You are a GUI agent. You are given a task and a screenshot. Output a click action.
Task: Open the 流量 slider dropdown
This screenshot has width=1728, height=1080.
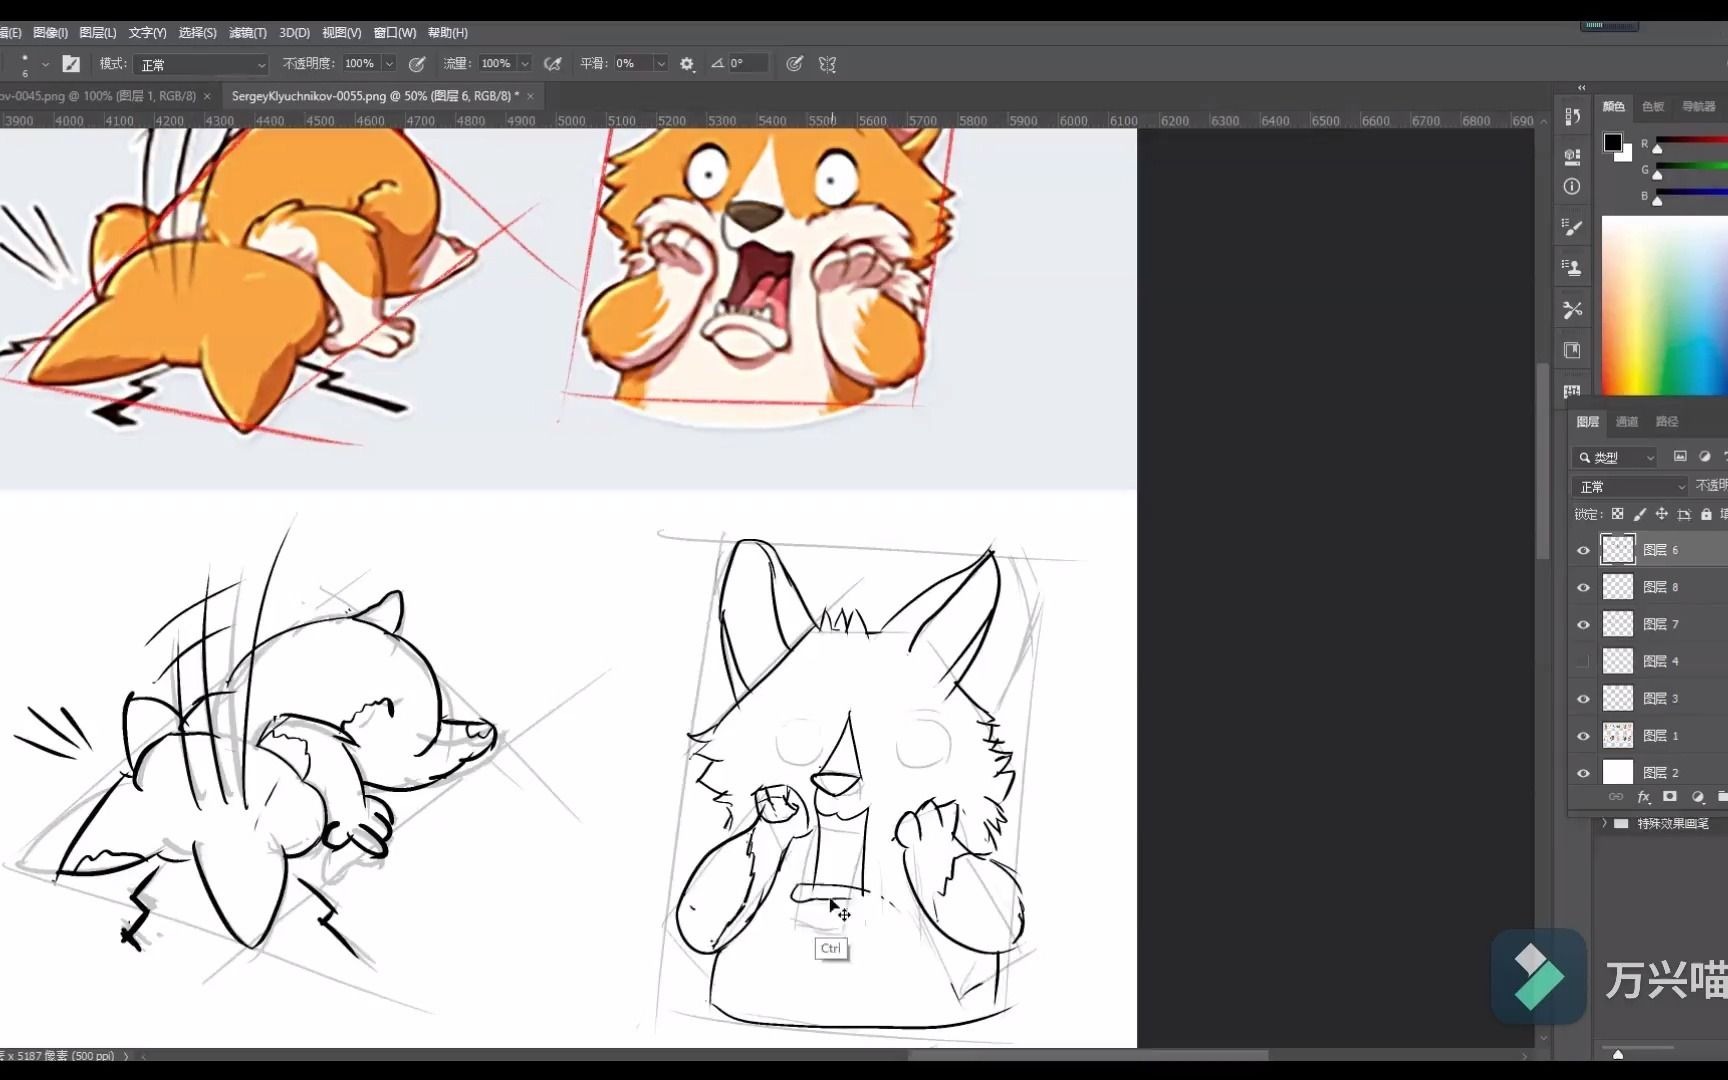[525, 64]
